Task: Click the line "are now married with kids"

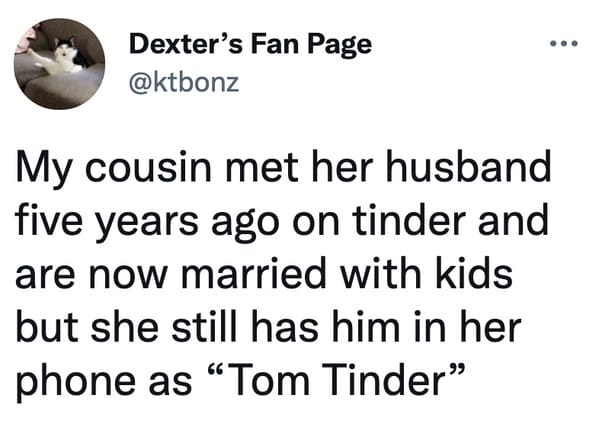Action: click(264, 272)
